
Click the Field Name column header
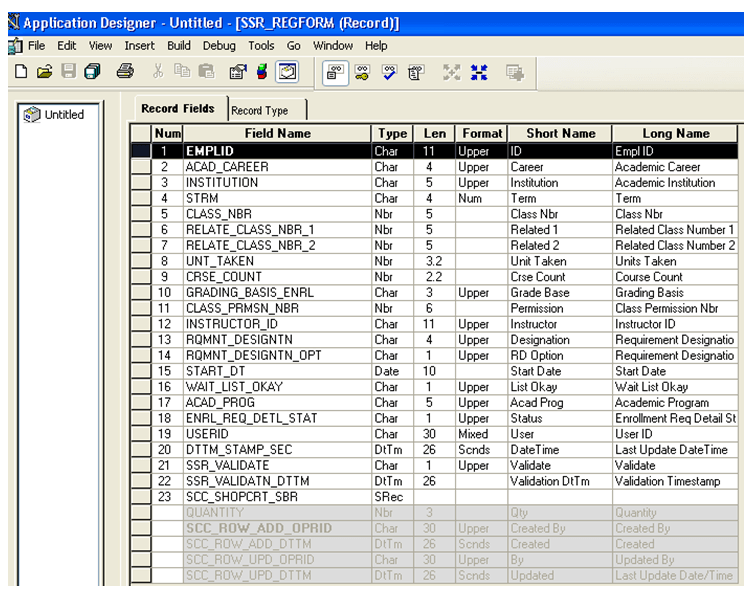277,133
